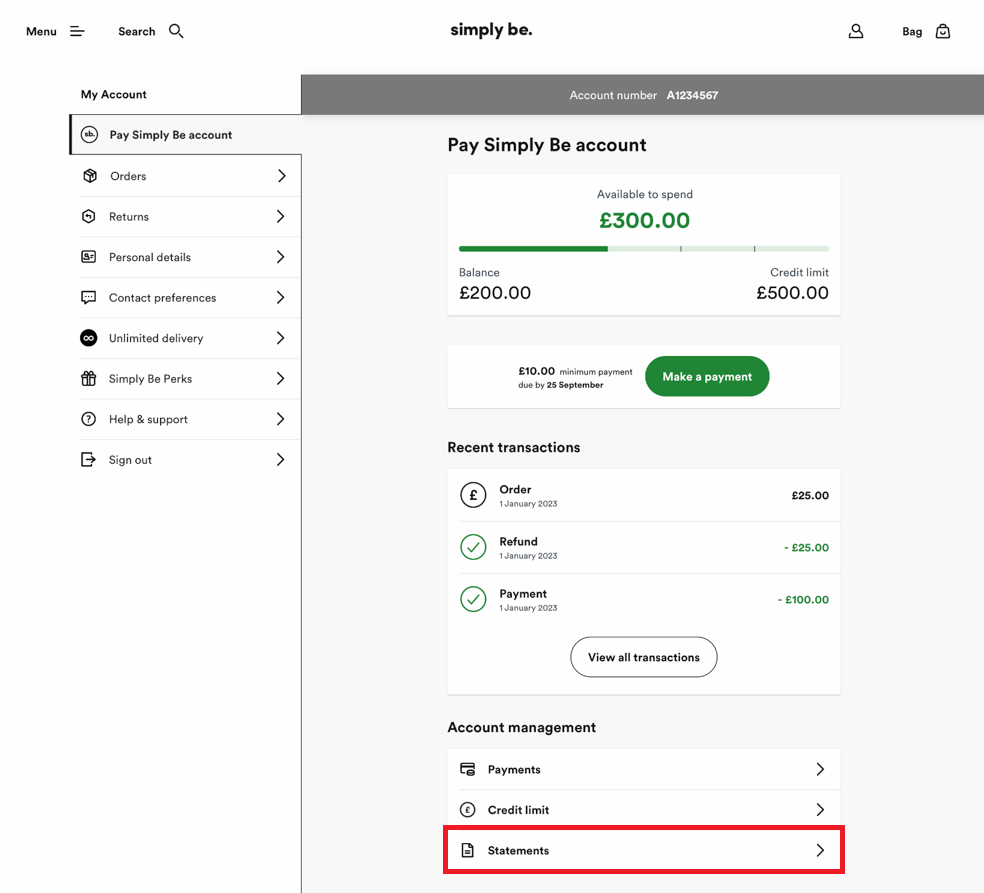Open the Payments account management link

coord(644,769)
